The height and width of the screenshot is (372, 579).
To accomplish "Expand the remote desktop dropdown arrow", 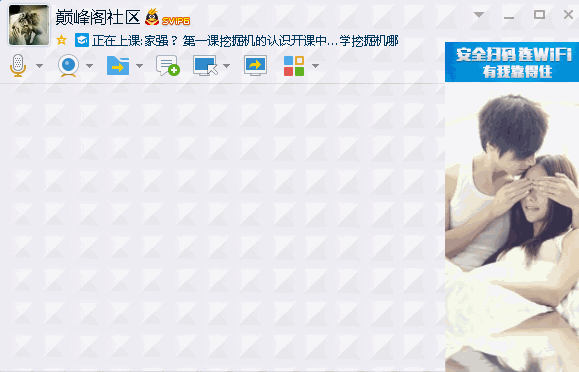I will point(226,66).
